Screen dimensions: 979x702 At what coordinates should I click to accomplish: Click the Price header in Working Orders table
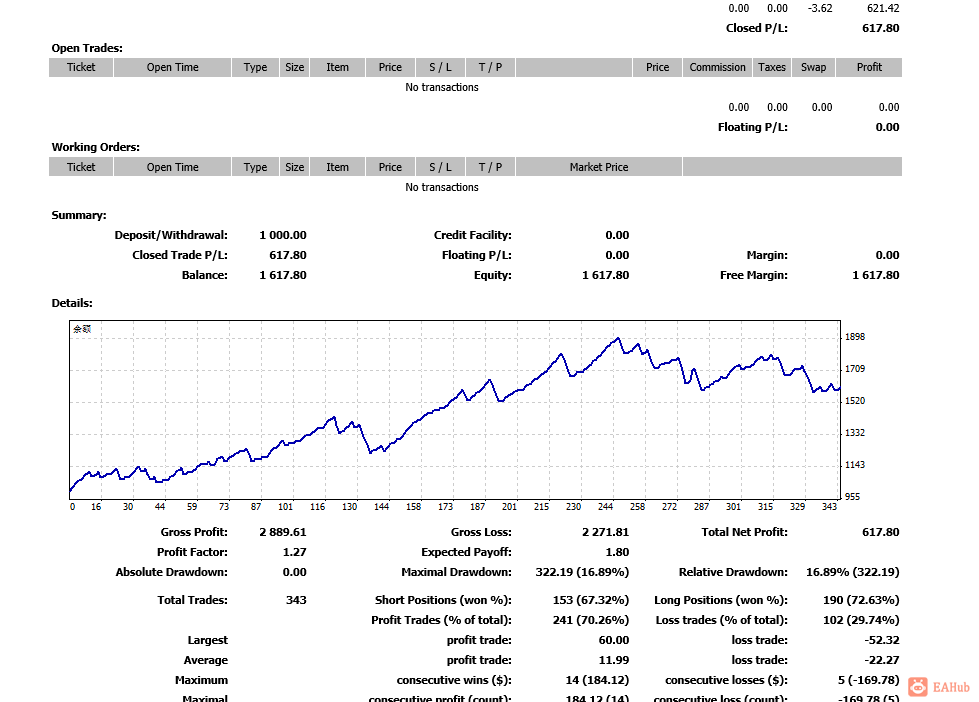click(x=390, y=167)
